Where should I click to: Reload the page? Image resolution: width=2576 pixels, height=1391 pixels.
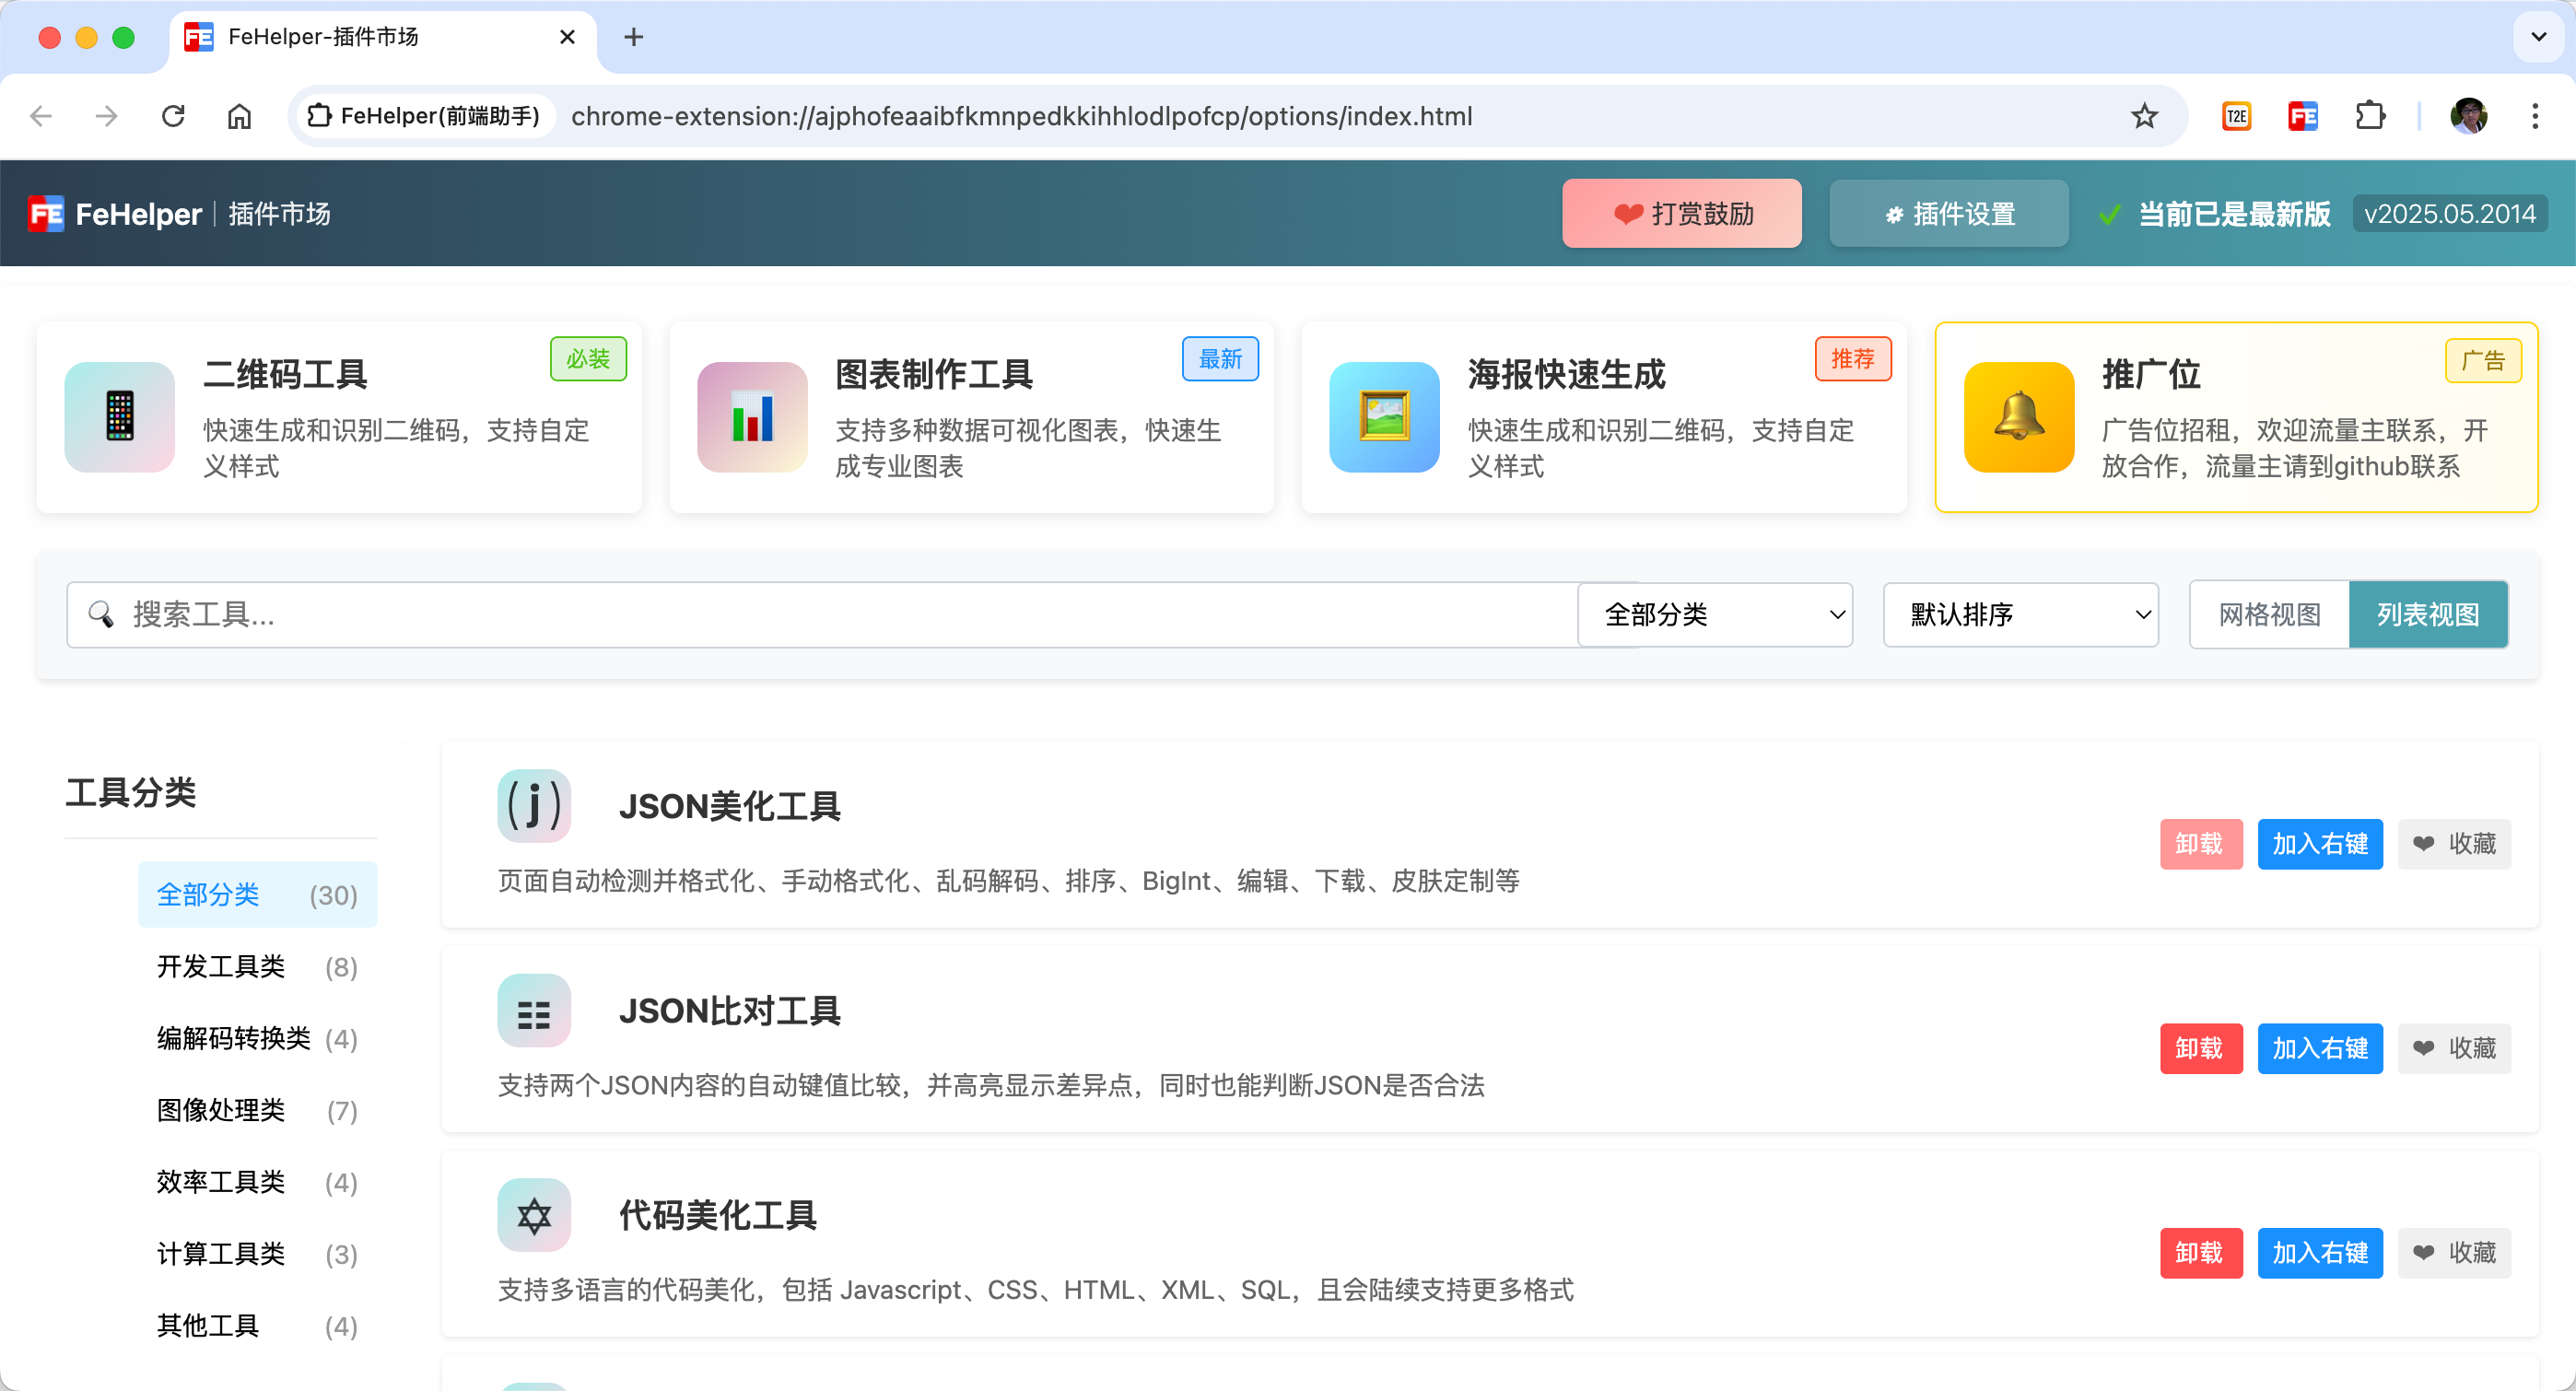[x=173, y=117]
